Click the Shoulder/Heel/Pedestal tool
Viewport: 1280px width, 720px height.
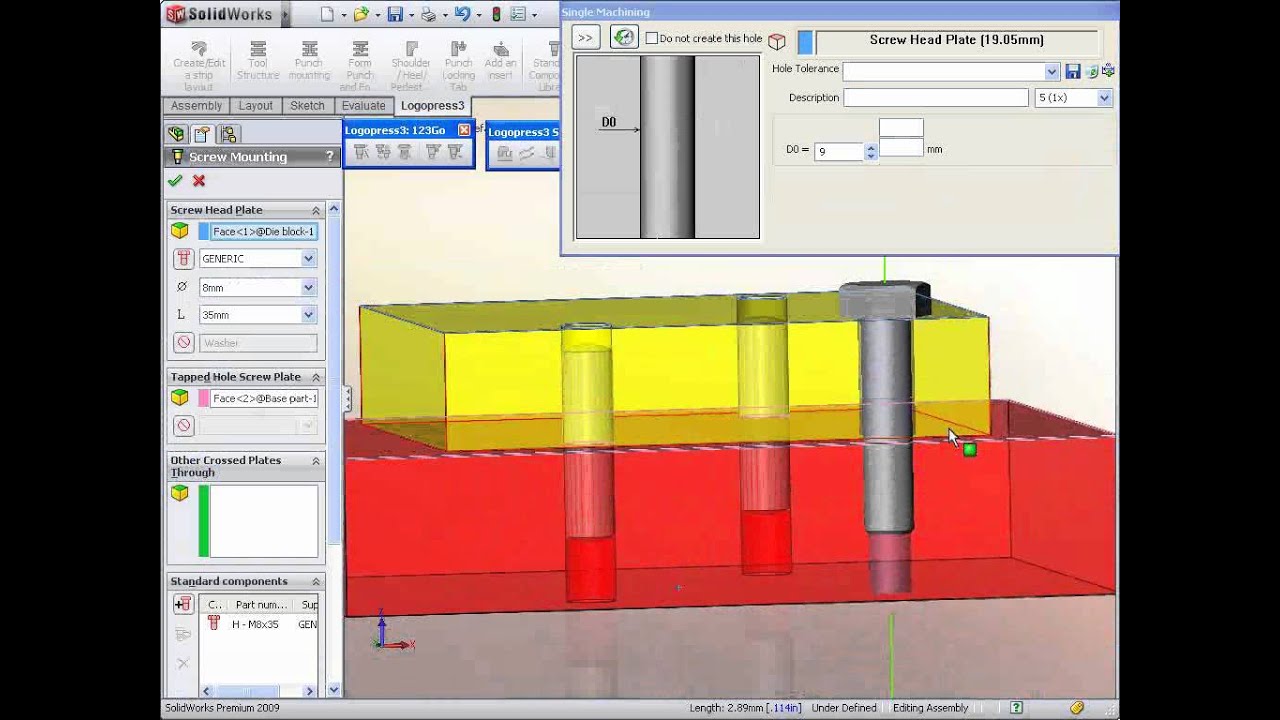411,66
